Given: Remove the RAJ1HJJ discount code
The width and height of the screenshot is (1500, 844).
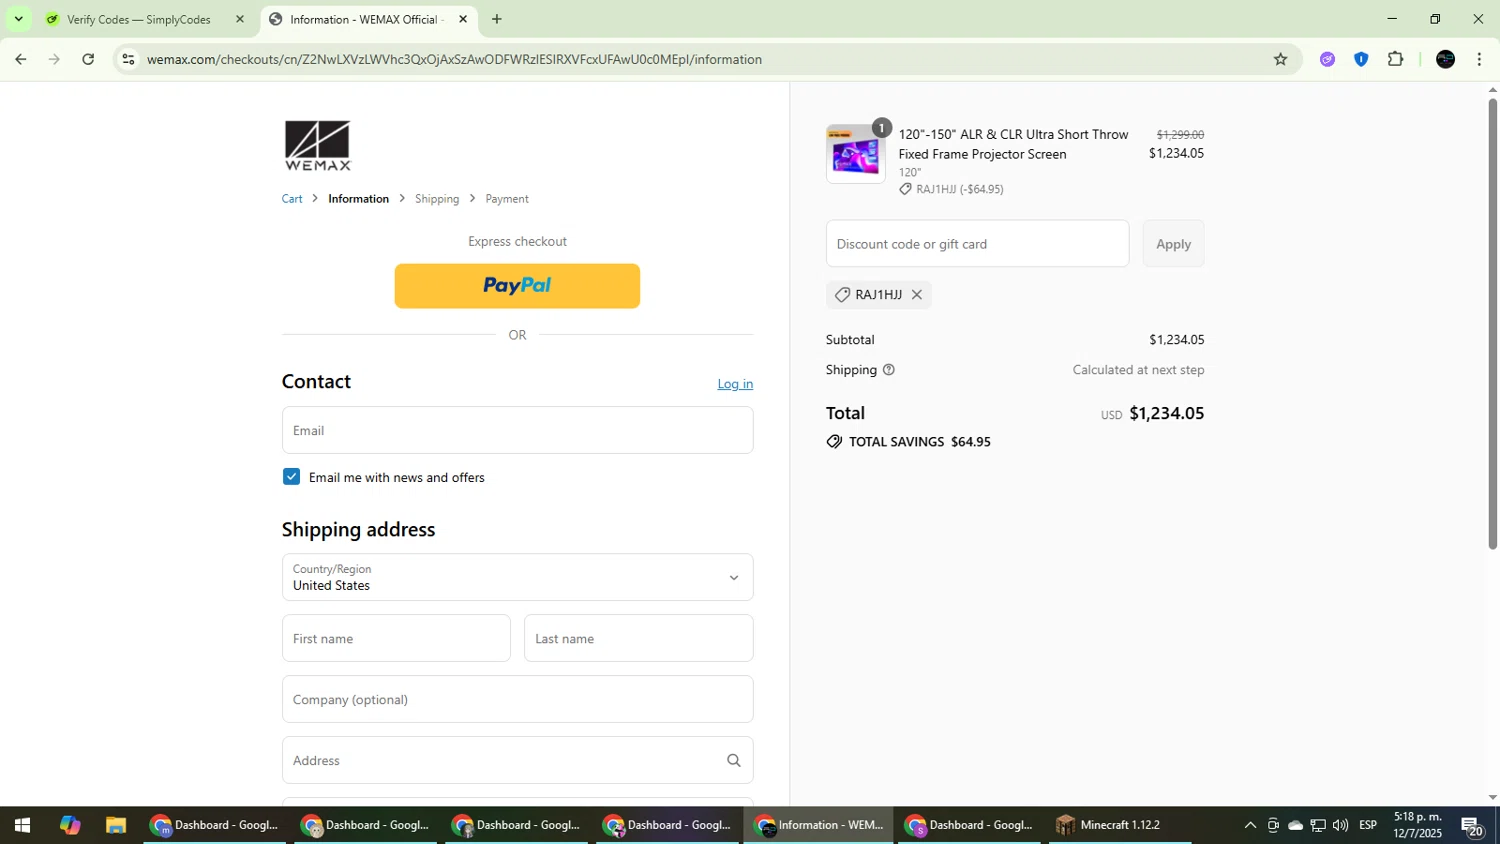Looking at the screenshot, I should [916, 295].
